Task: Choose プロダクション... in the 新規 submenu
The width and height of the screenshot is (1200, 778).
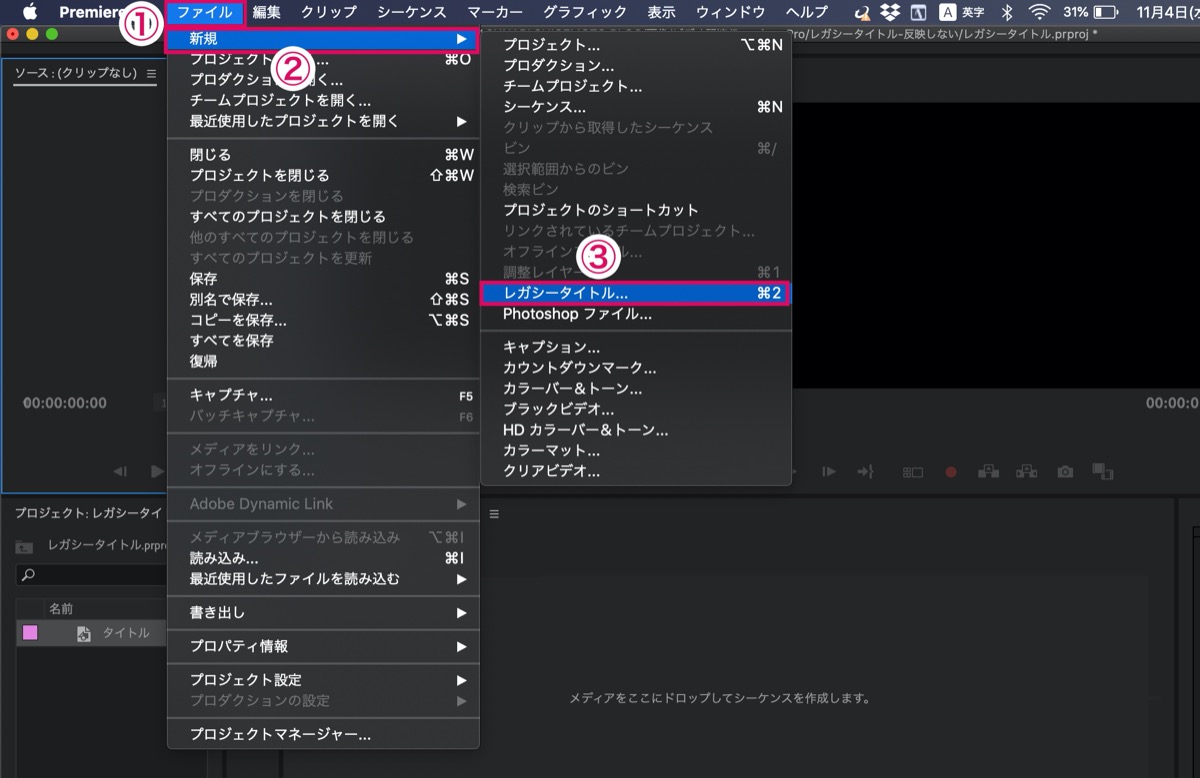Action: pyautogui.click(x=635, y=65)
